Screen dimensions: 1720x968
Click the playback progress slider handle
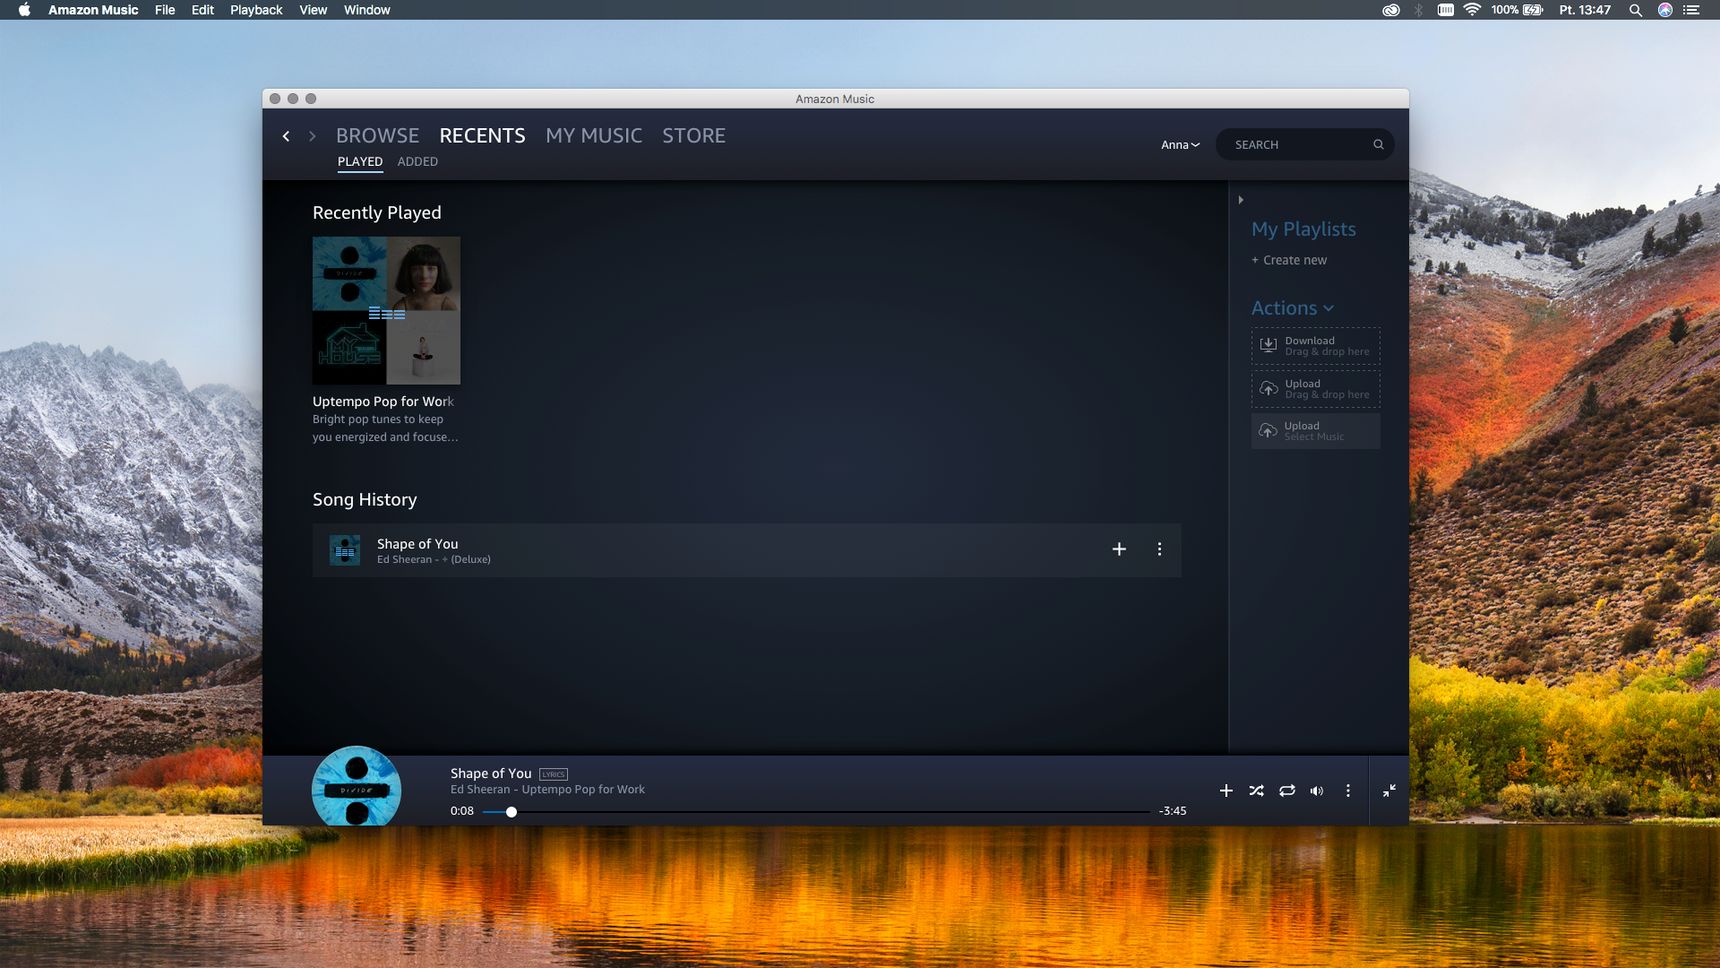coord(511,812)
